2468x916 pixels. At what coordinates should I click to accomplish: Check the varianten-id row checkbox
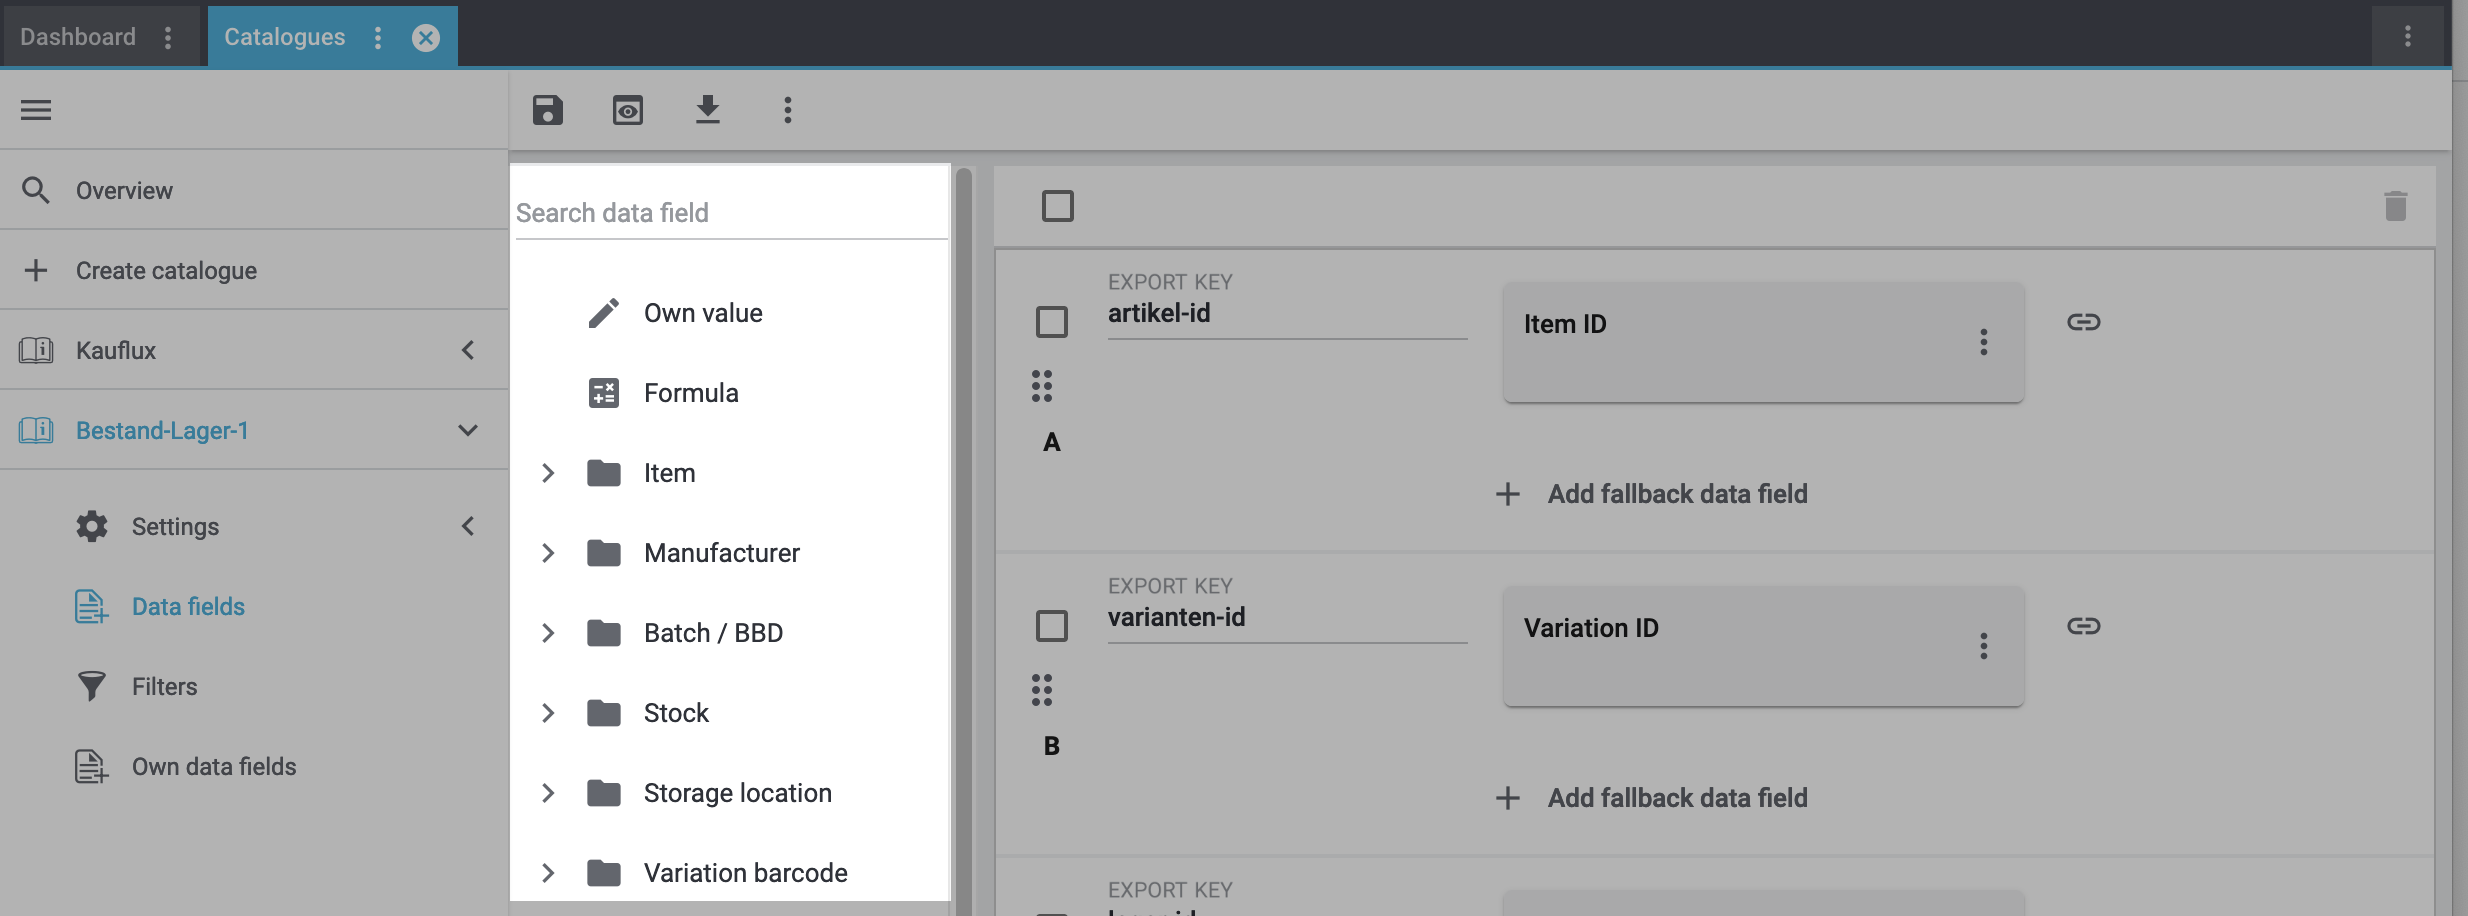(1052, 626)
